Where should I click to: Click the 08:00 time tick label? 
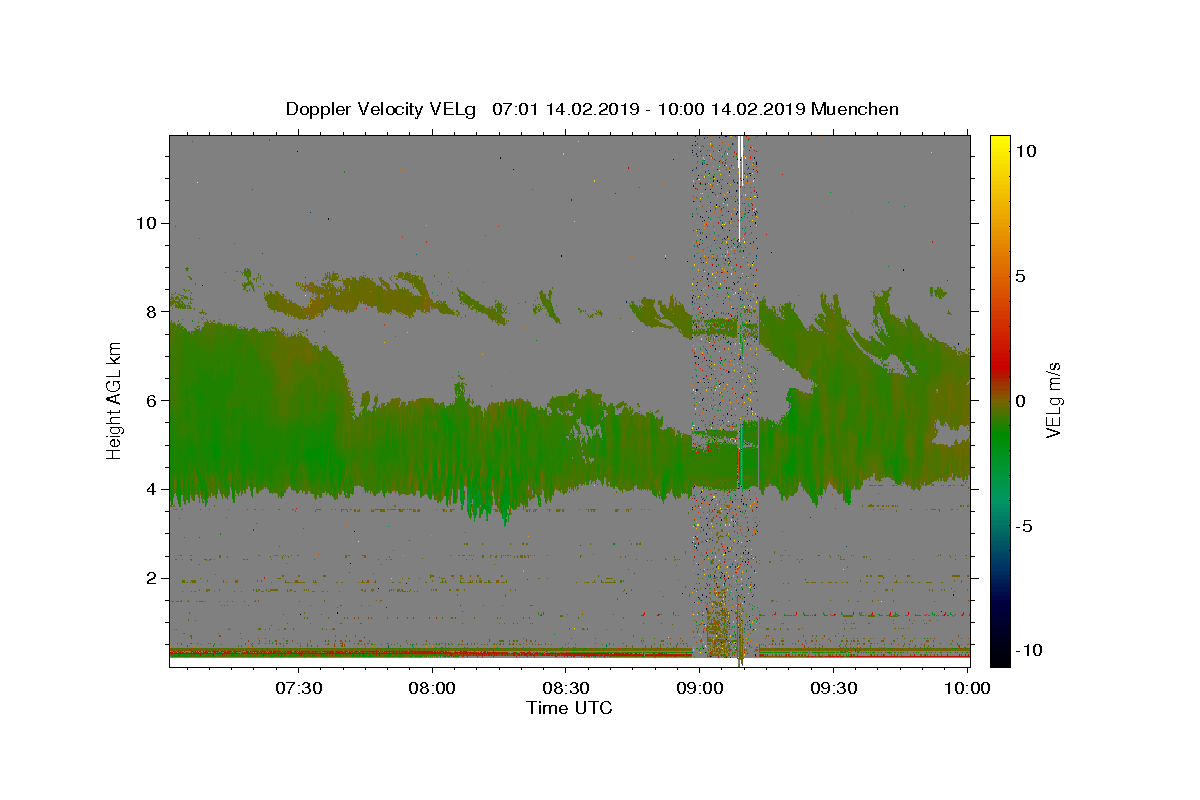(433, 688)
